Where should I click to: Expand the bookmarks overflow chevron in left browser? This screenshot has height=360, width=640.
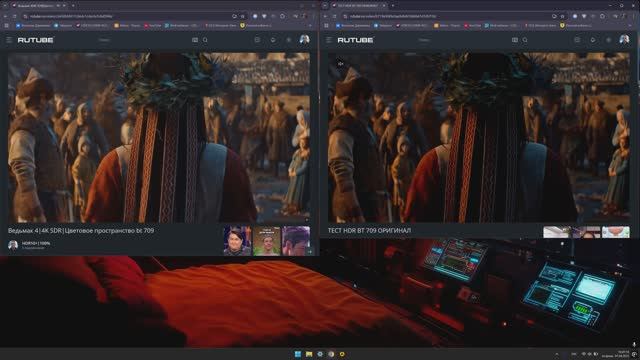(x=311, y=25)
